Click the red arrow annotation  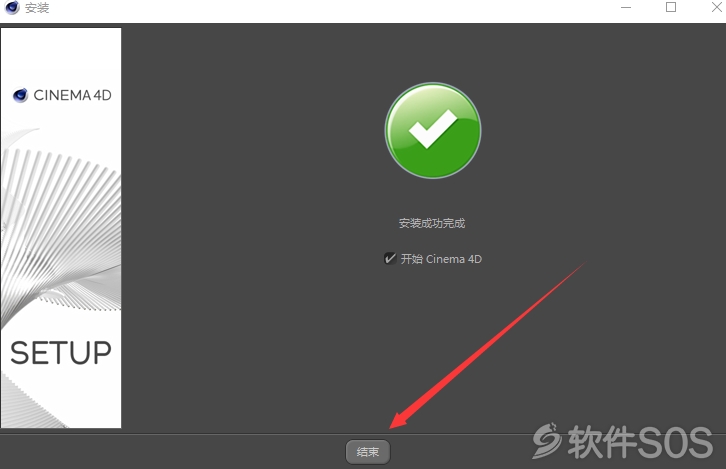487,345
